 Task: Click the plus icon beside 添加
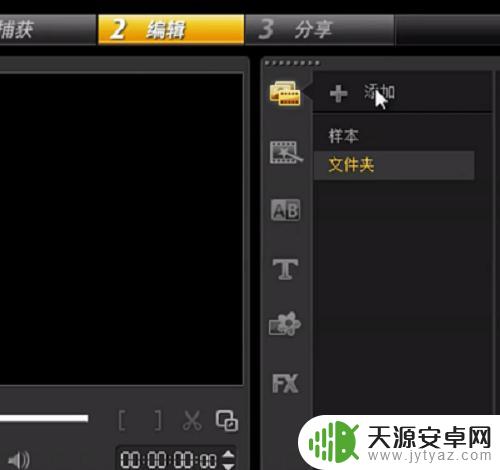coord(339,93)
